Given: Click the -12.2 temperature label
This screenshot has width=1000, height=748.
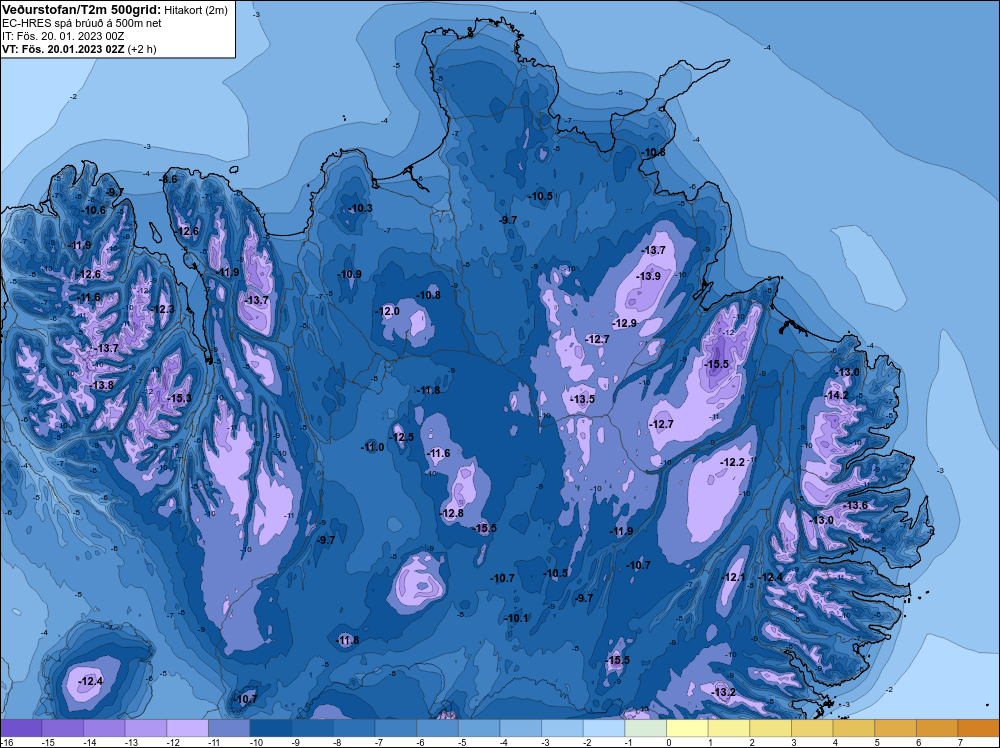Looking at the screenshot, I should tap(733, 462).
